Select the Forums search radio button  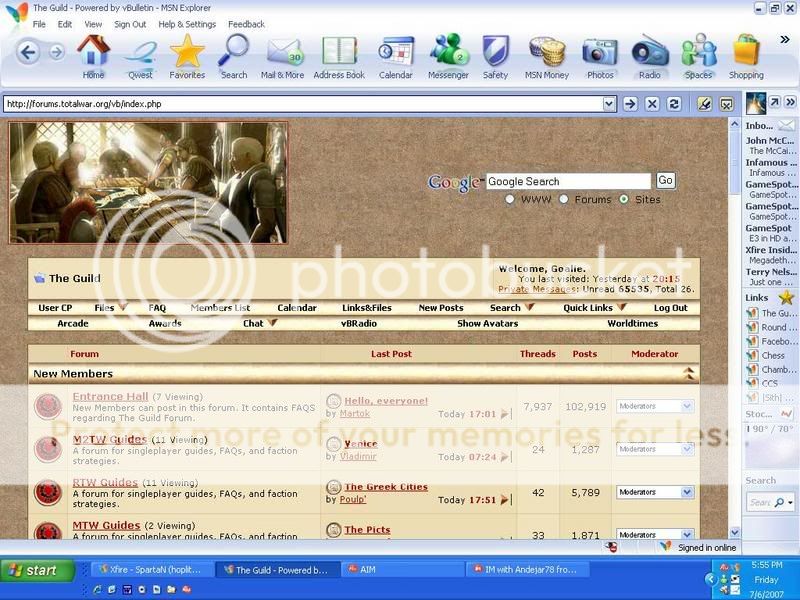[x=564, y=199]
